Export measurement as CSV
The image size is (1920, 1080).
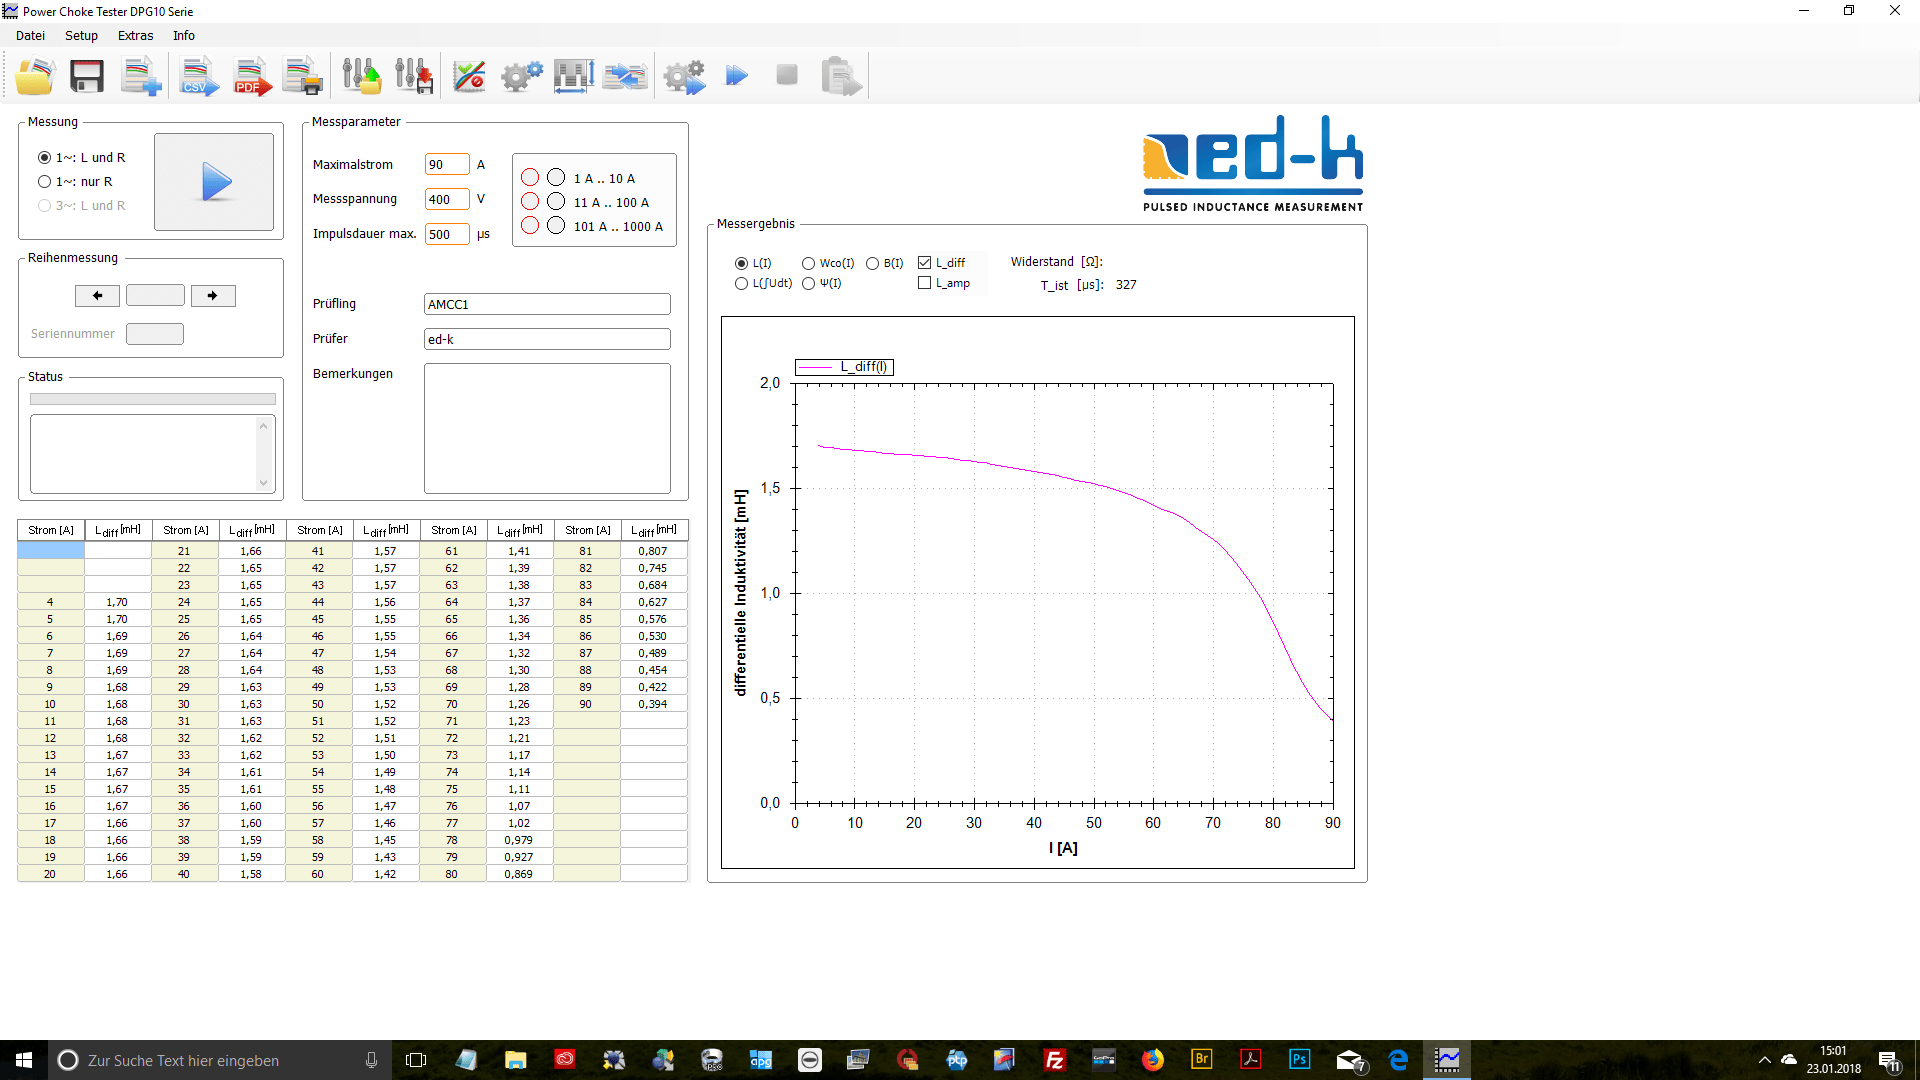198,76
